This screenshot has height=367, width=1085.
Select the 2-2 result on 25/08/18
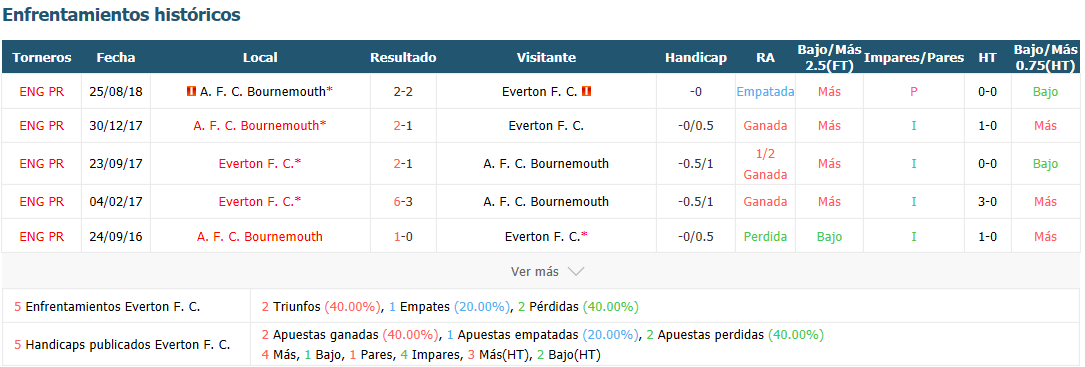(403, 91)
